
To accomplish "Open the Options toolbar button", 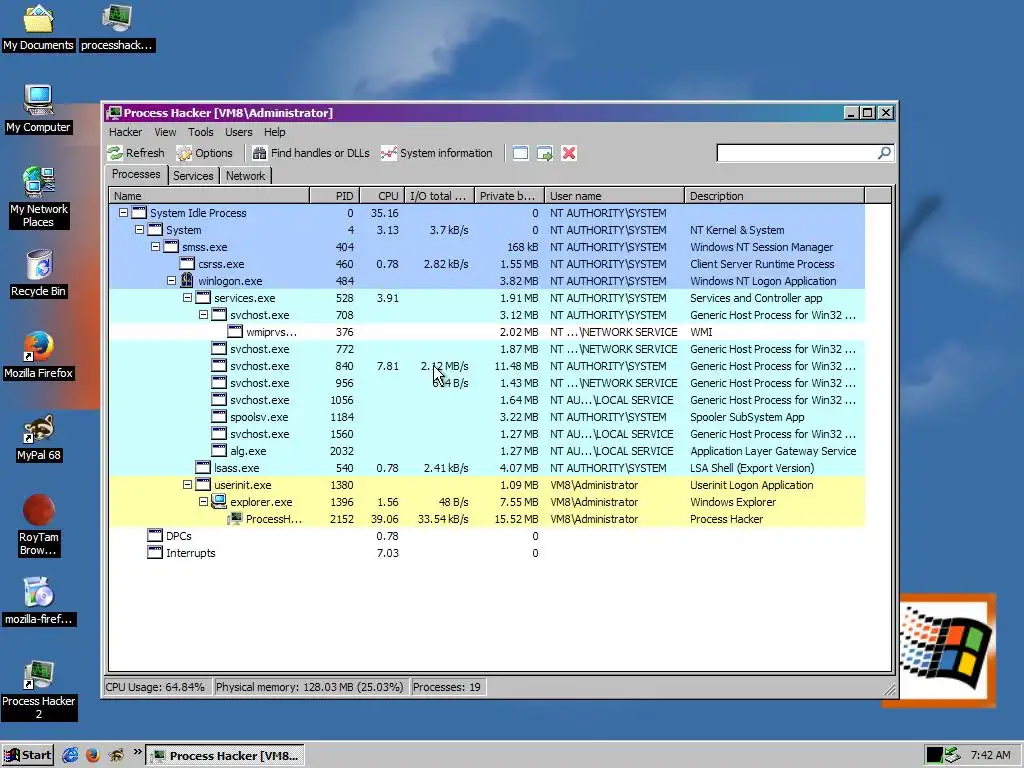I will [x=204, y=153].
